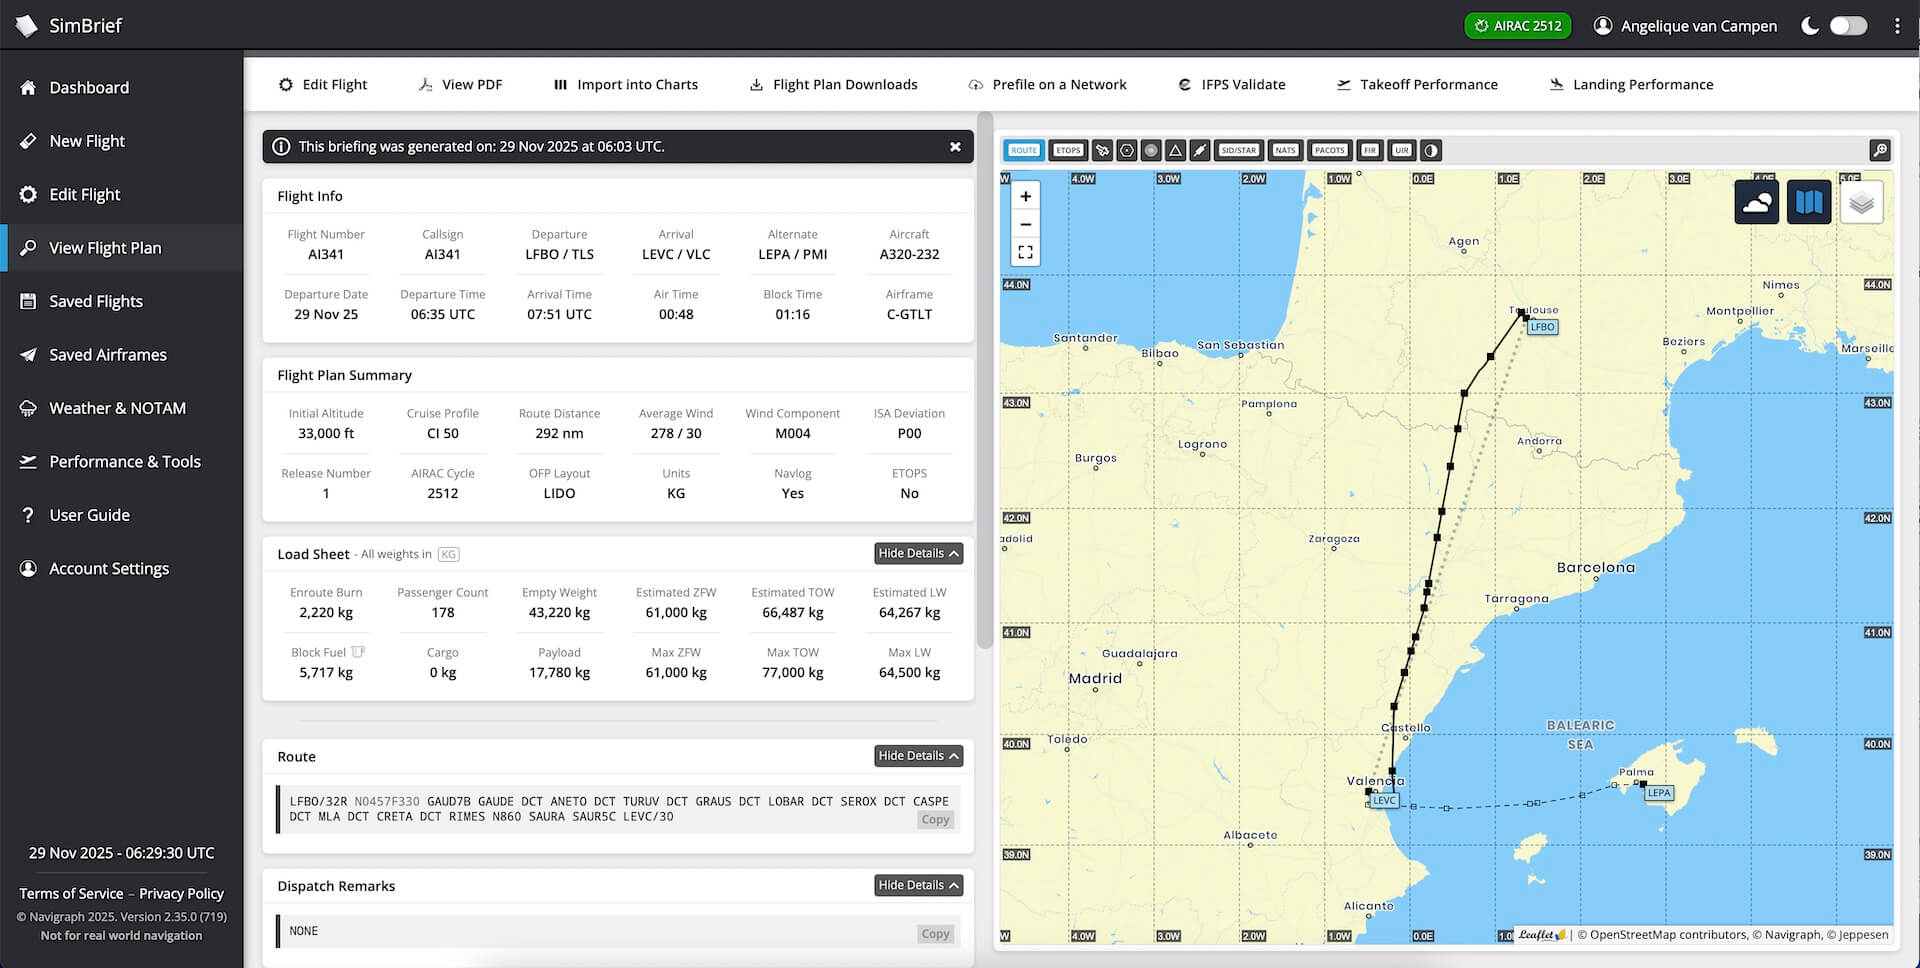The image size is (1920, 968).
Task: Click the map style icon with folded map
Action: tap(1808, 203)
